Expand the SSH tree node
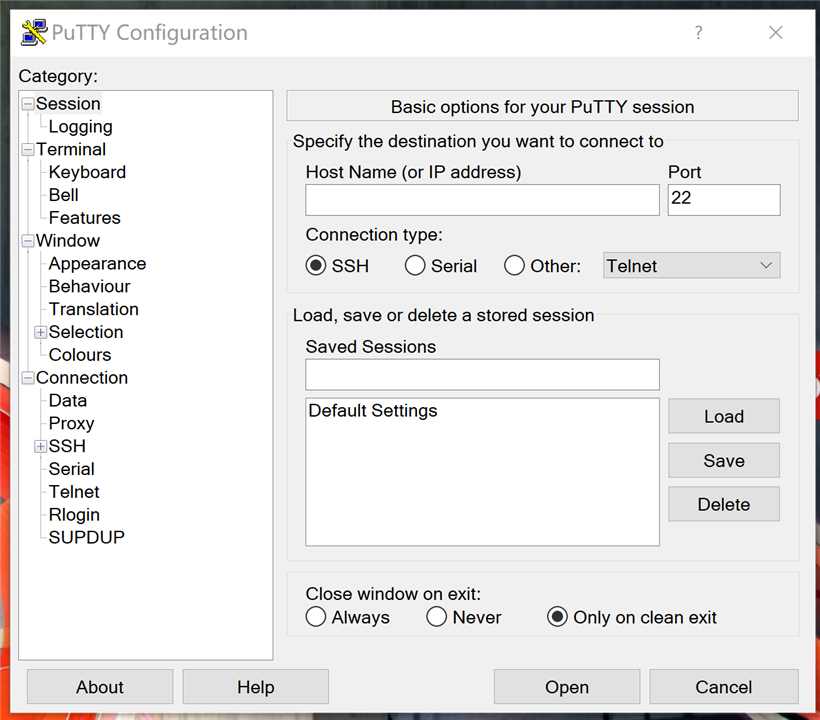This screenshot has width=820, height=720. (41, 446)
